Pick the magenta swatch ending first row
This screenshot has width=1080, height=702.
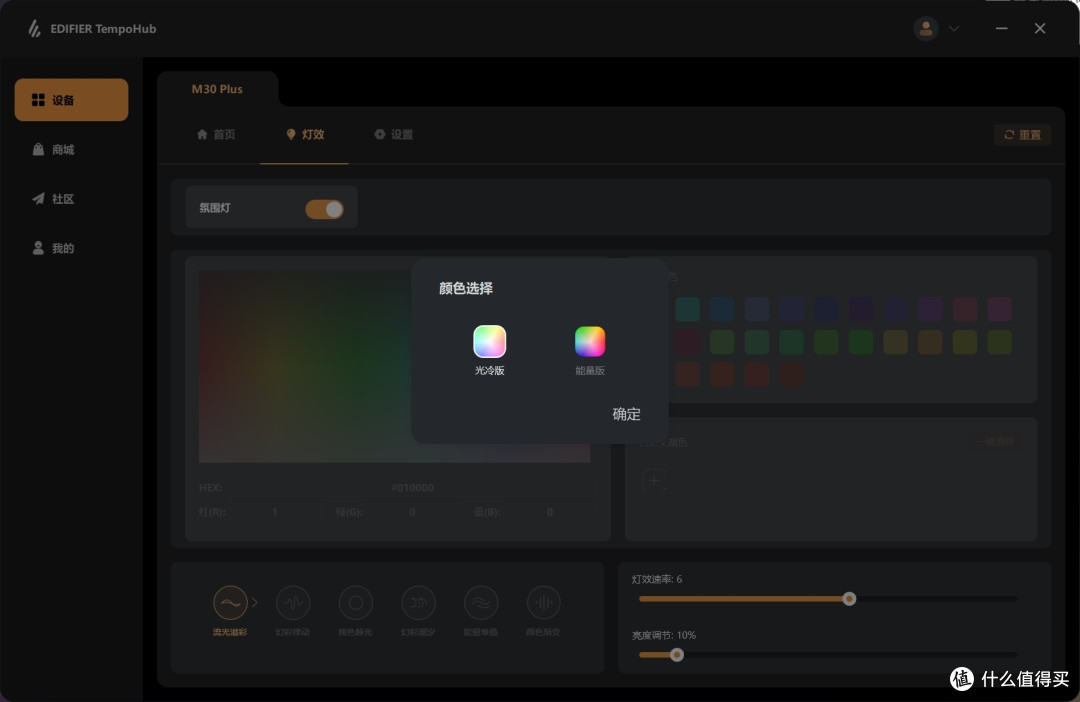click(x=999, y=309)
